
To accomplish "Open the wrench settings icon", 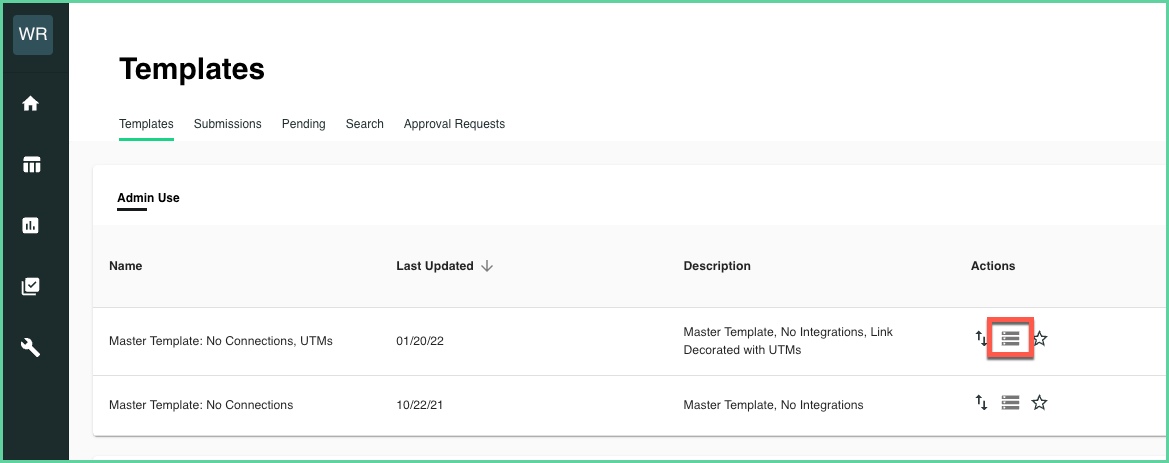I will pos(31,347).
